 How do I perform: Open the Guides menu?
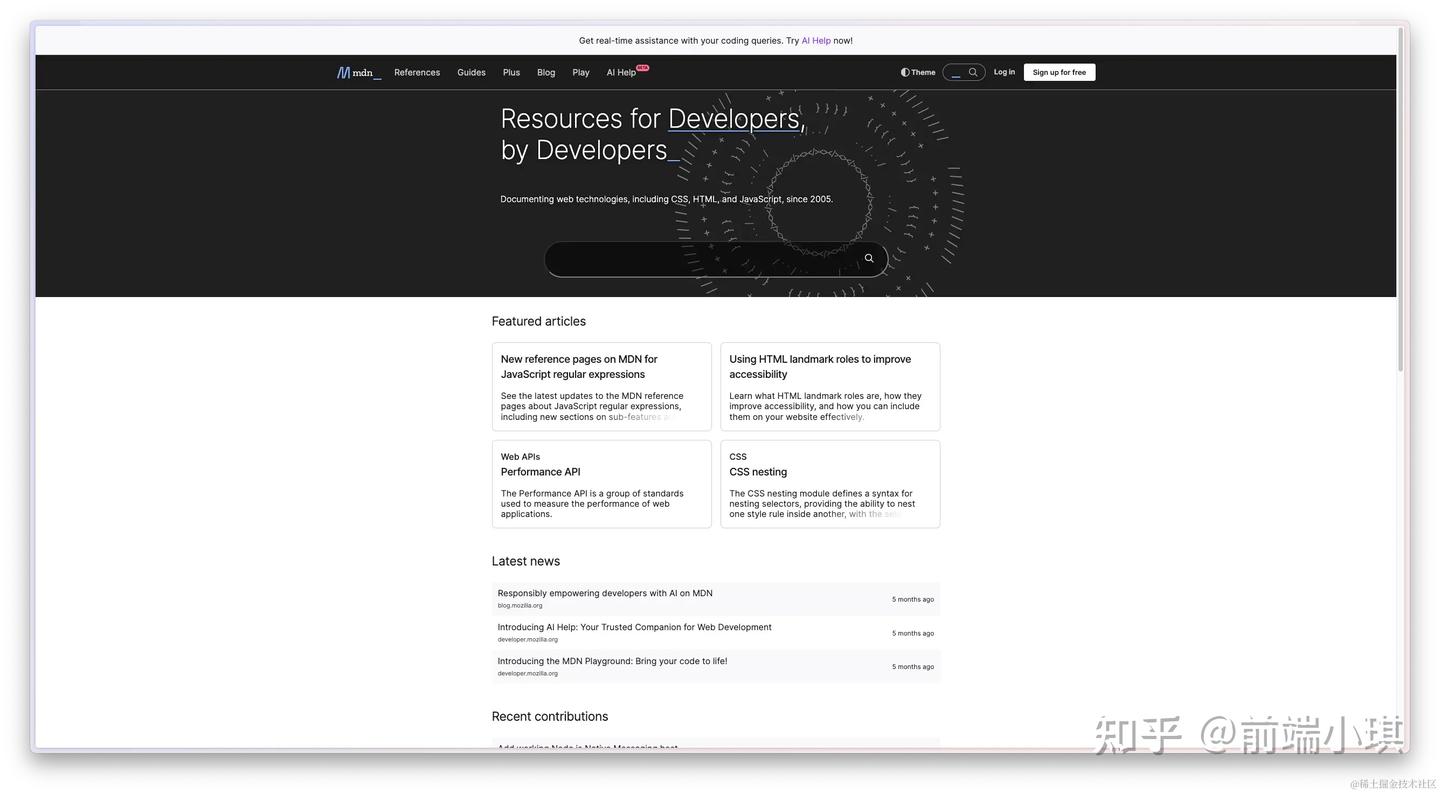471,72
